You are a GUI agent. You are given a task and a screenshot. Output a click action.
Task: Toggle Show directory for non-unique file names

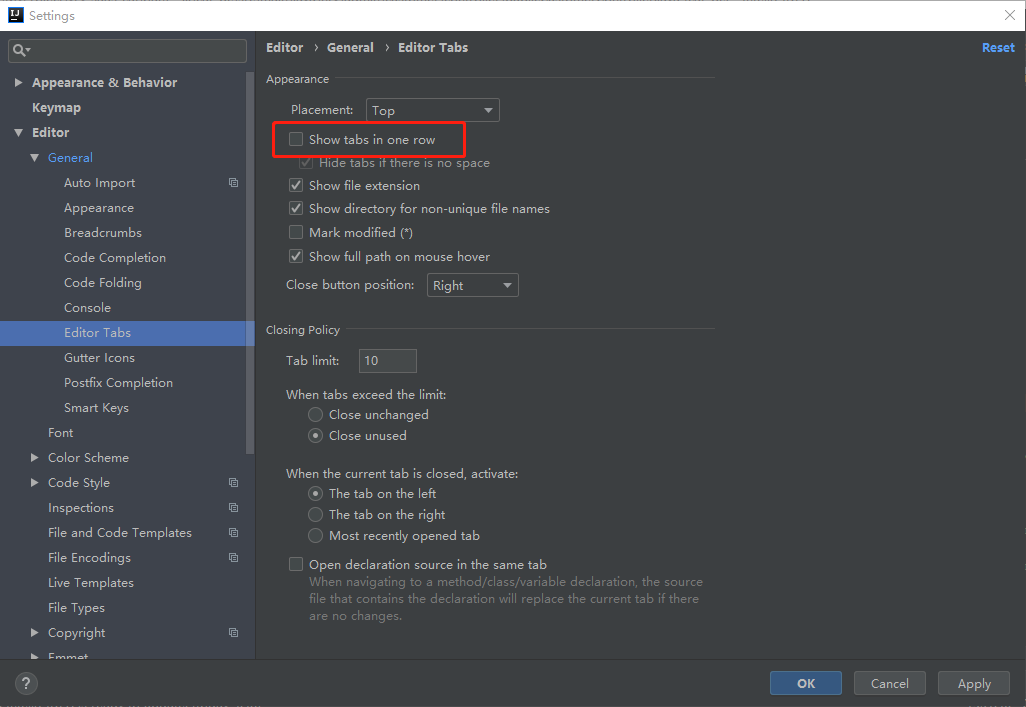296,208
